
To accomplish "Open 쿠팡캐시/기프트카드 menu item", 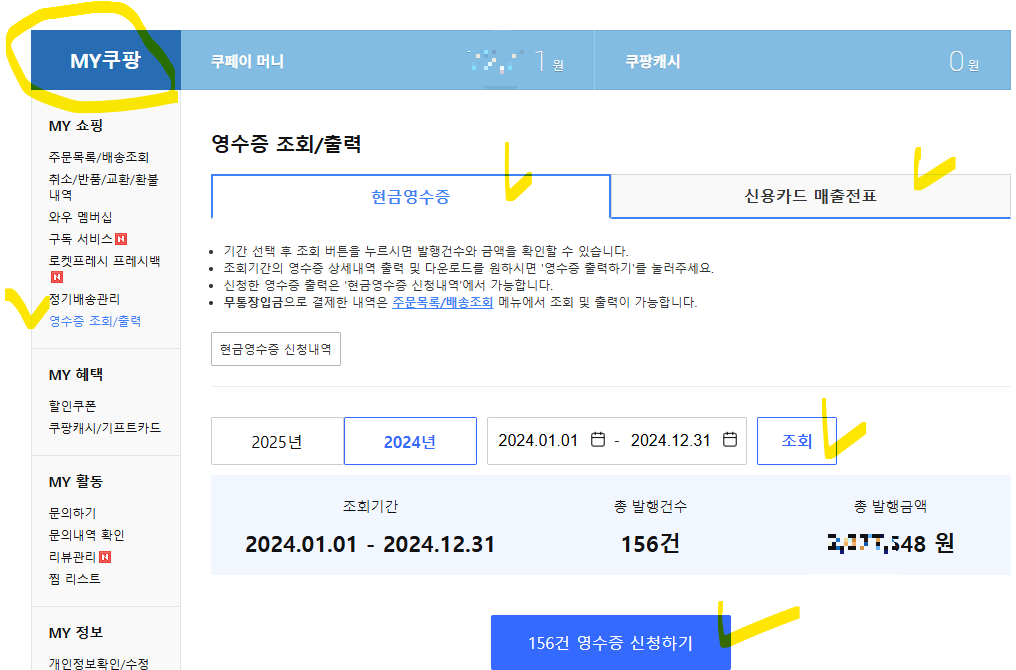I will 105,428.
